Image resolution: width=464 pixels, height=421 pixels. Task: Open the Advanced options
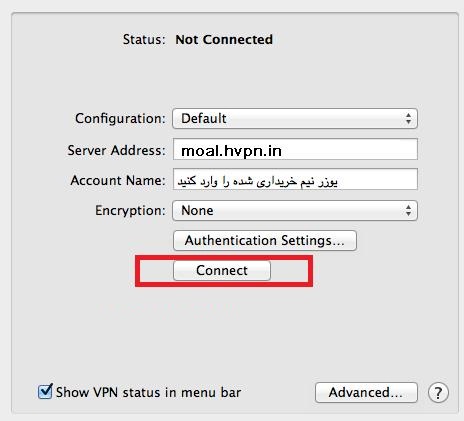tap(366, 392)
